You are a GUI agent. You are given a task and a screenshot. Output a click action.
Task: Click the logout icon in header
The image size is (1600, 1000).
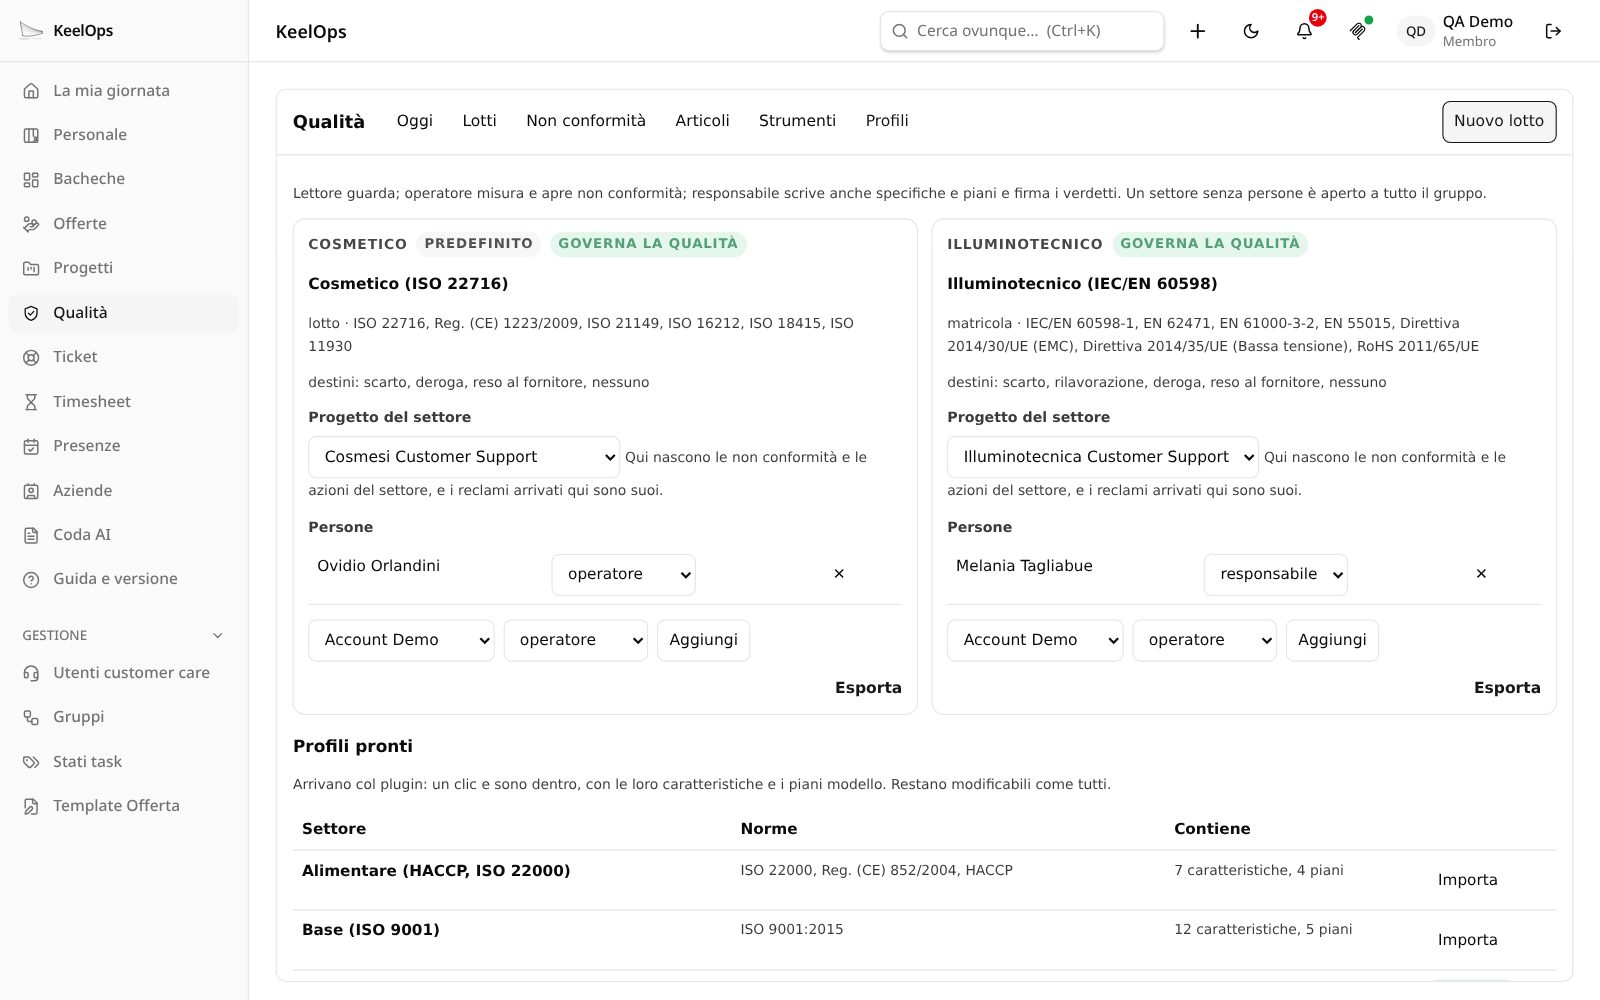click(x=1553, y=31)
